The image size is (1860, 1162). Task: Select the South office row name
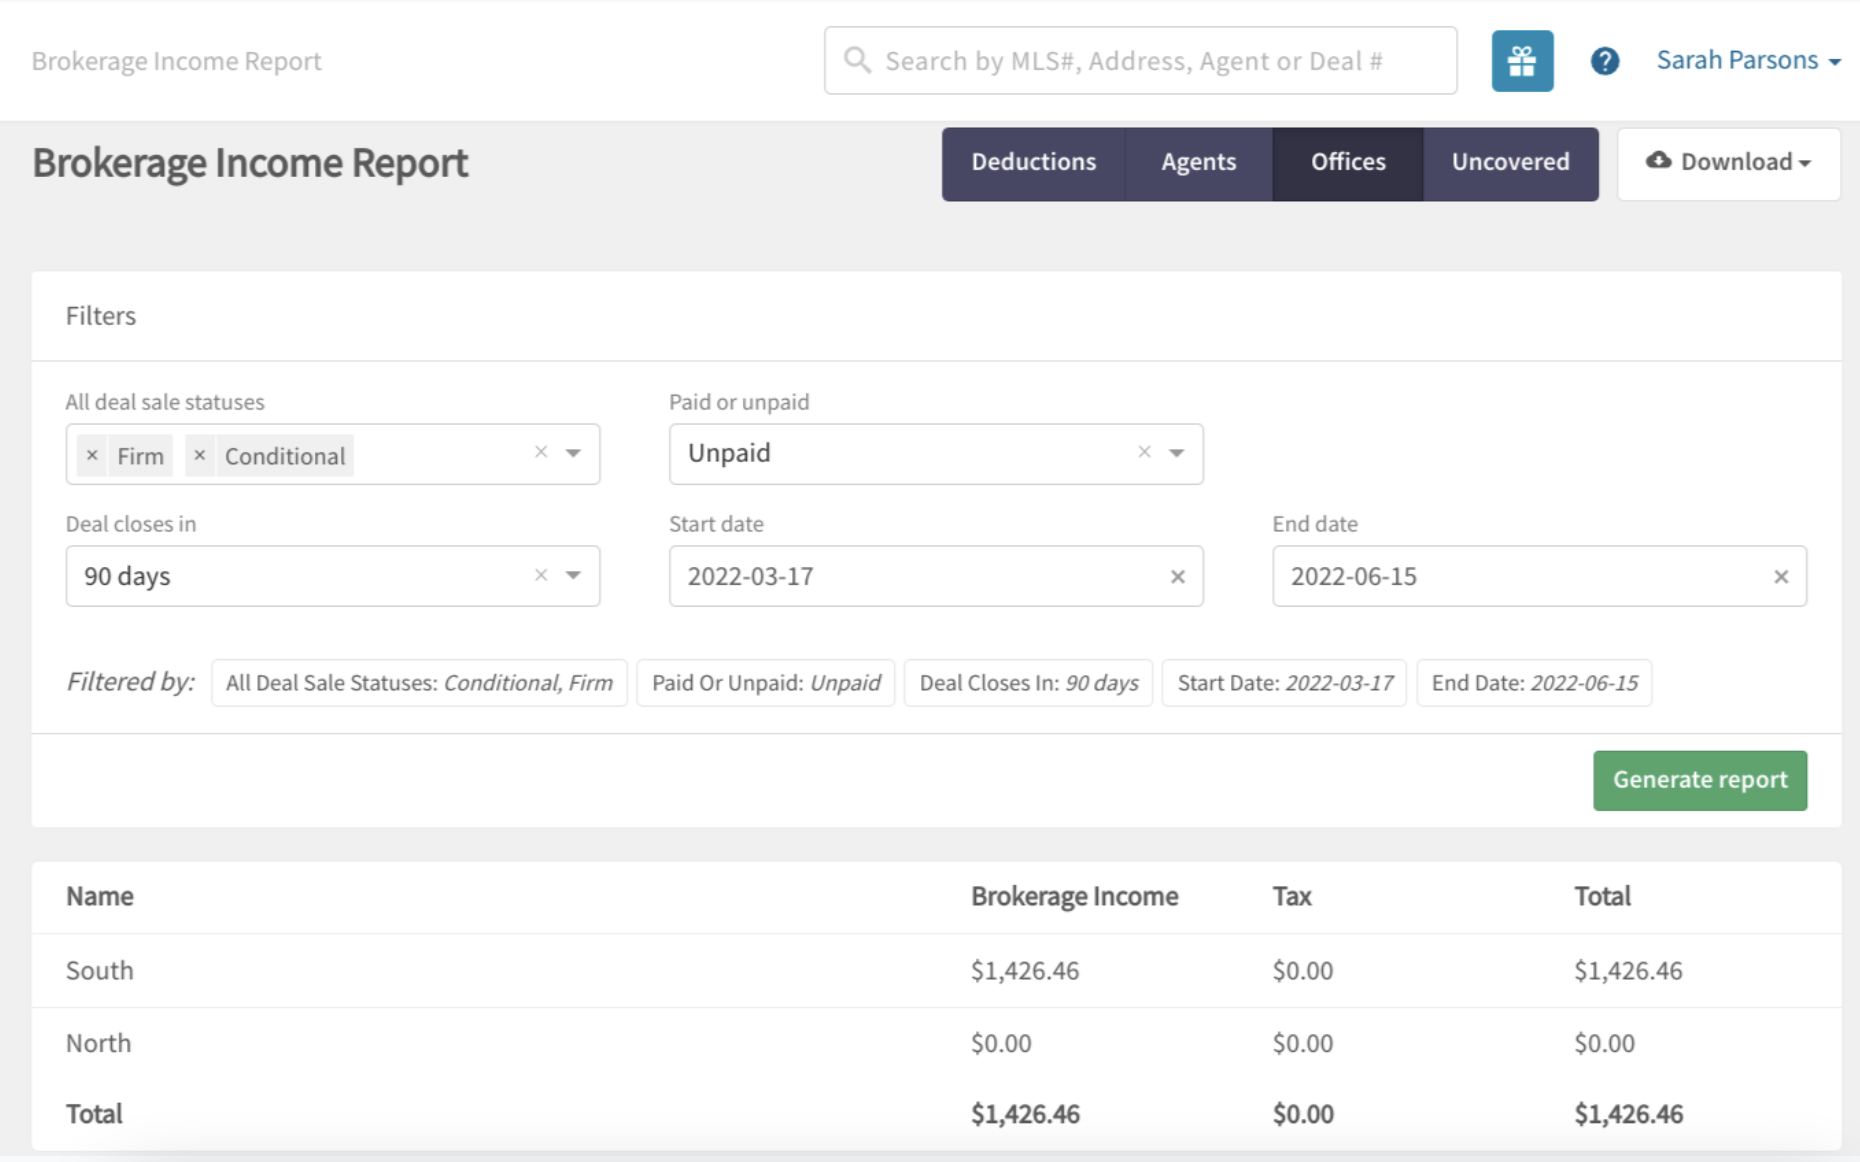pos(100,970)
